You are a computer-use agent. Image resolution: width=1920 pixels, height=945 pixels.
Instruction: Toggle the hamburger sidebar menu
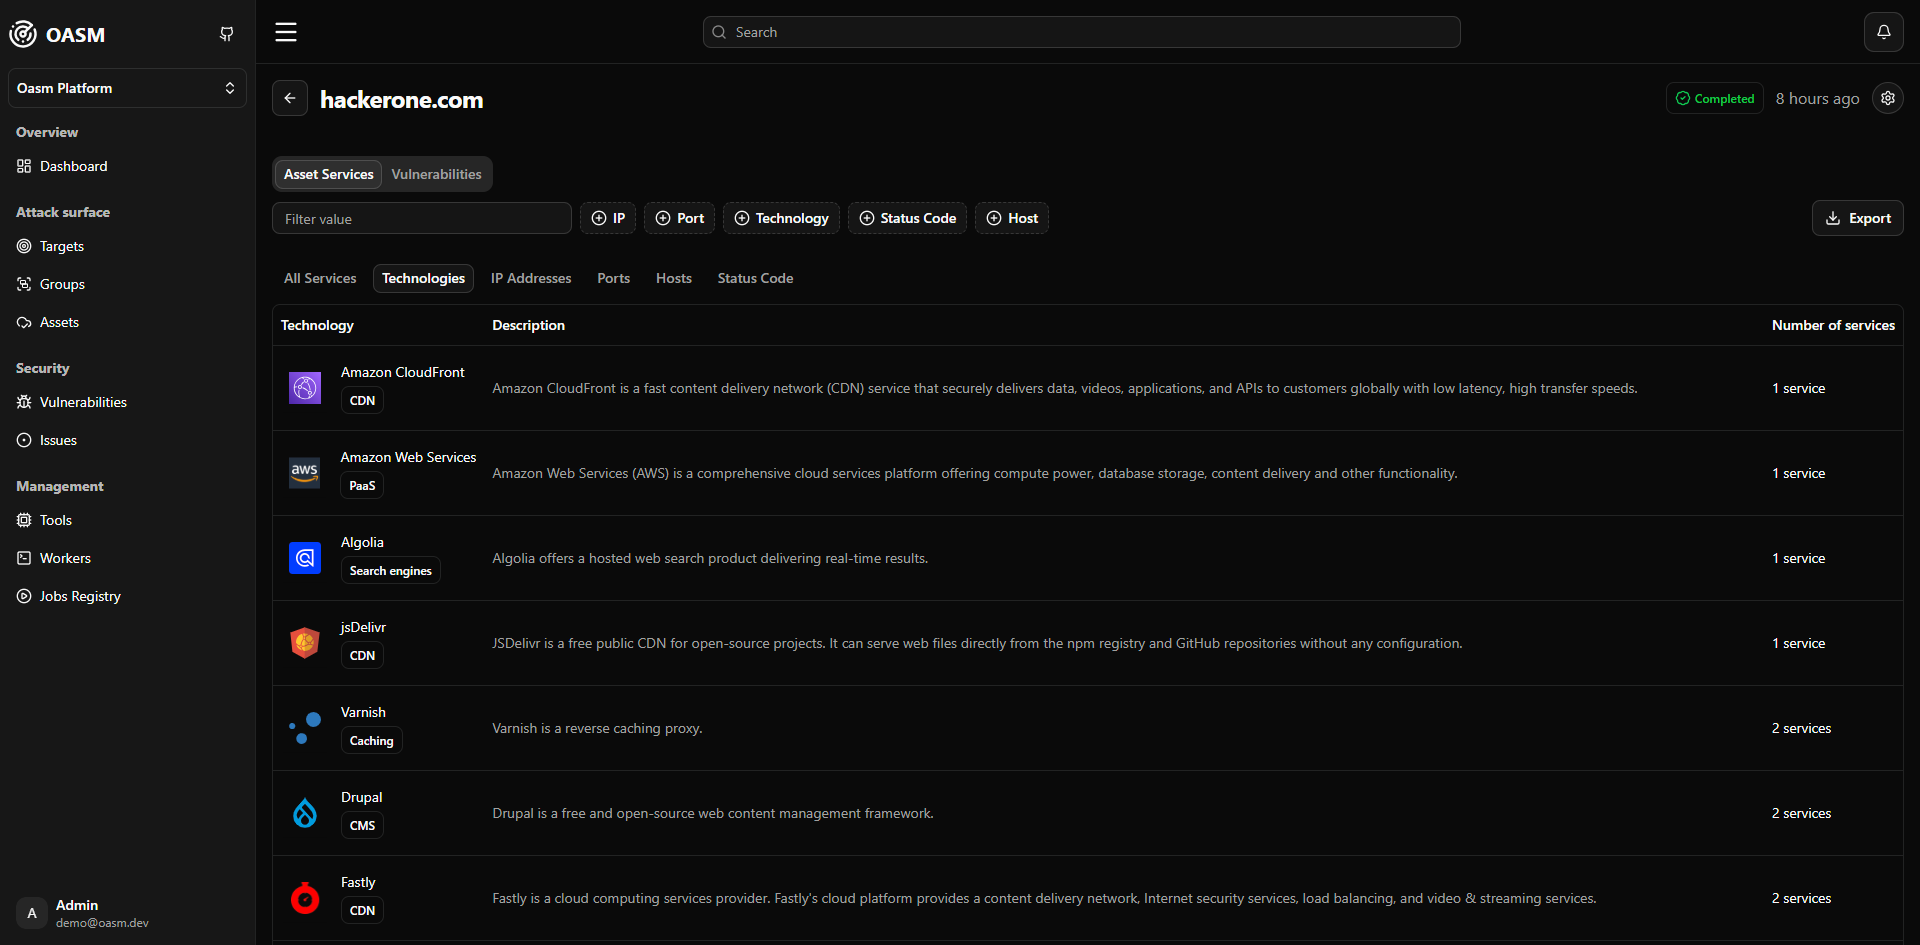[286, 32]
